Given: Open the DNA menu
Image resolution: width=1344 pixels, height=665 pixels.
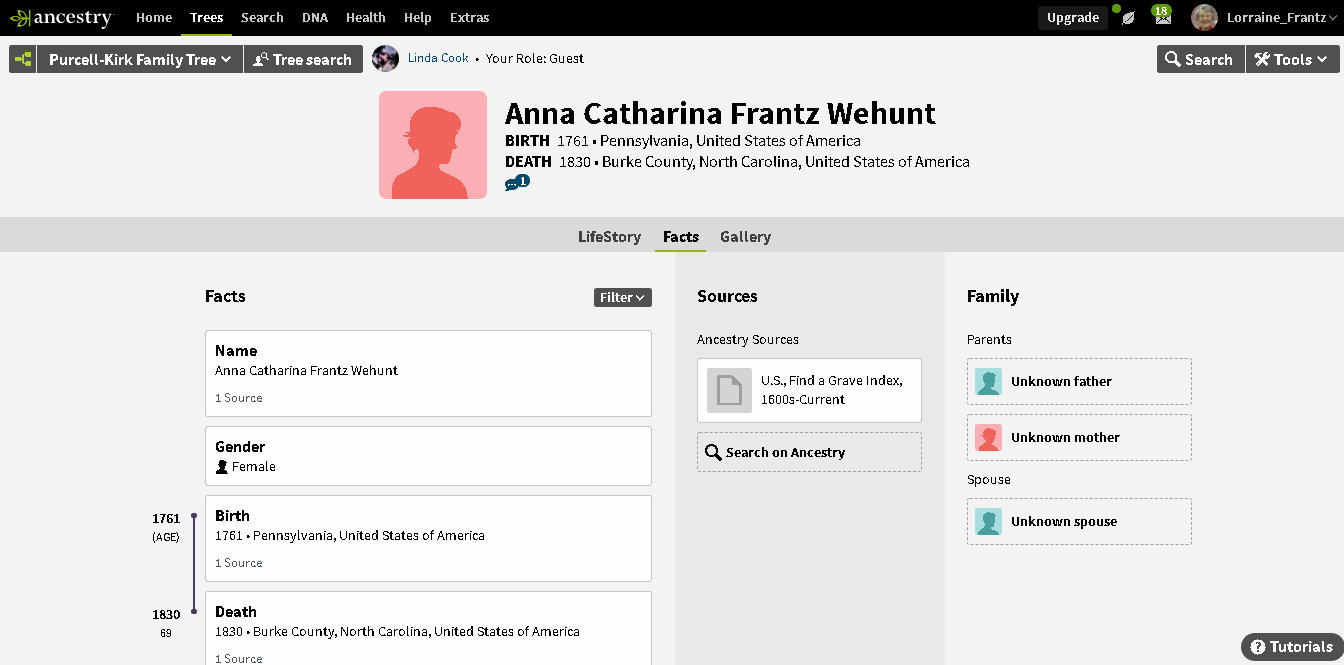Looking at the screenshot, I should click(315, 18).
